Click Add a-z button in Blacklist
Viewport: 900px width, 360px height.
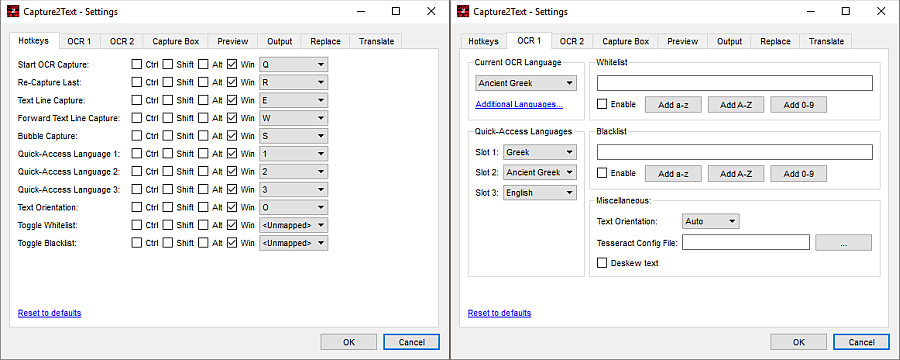(673, 173)
